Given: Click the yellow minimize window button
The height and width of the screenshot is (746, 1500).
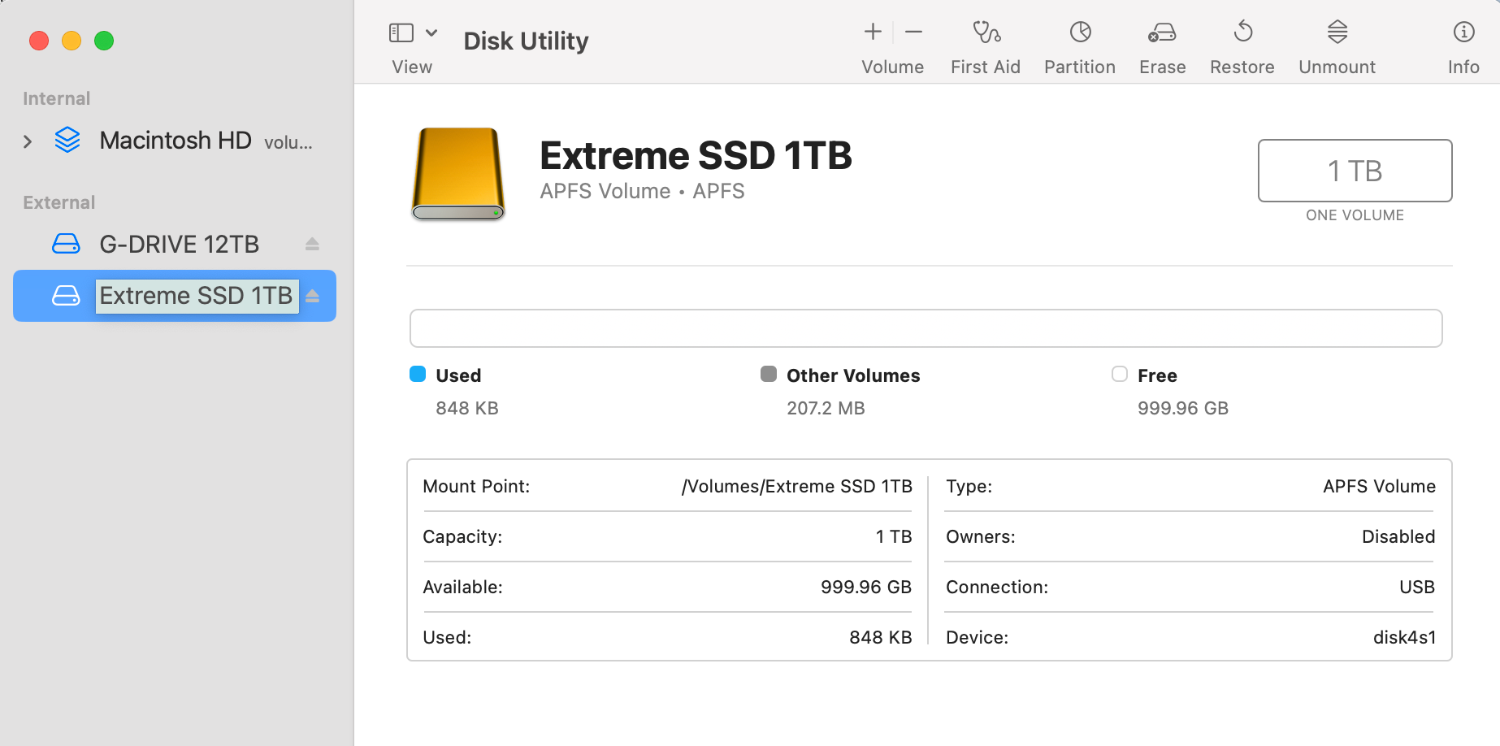Looking at the screenshot, I should click(x=72, y=41).
